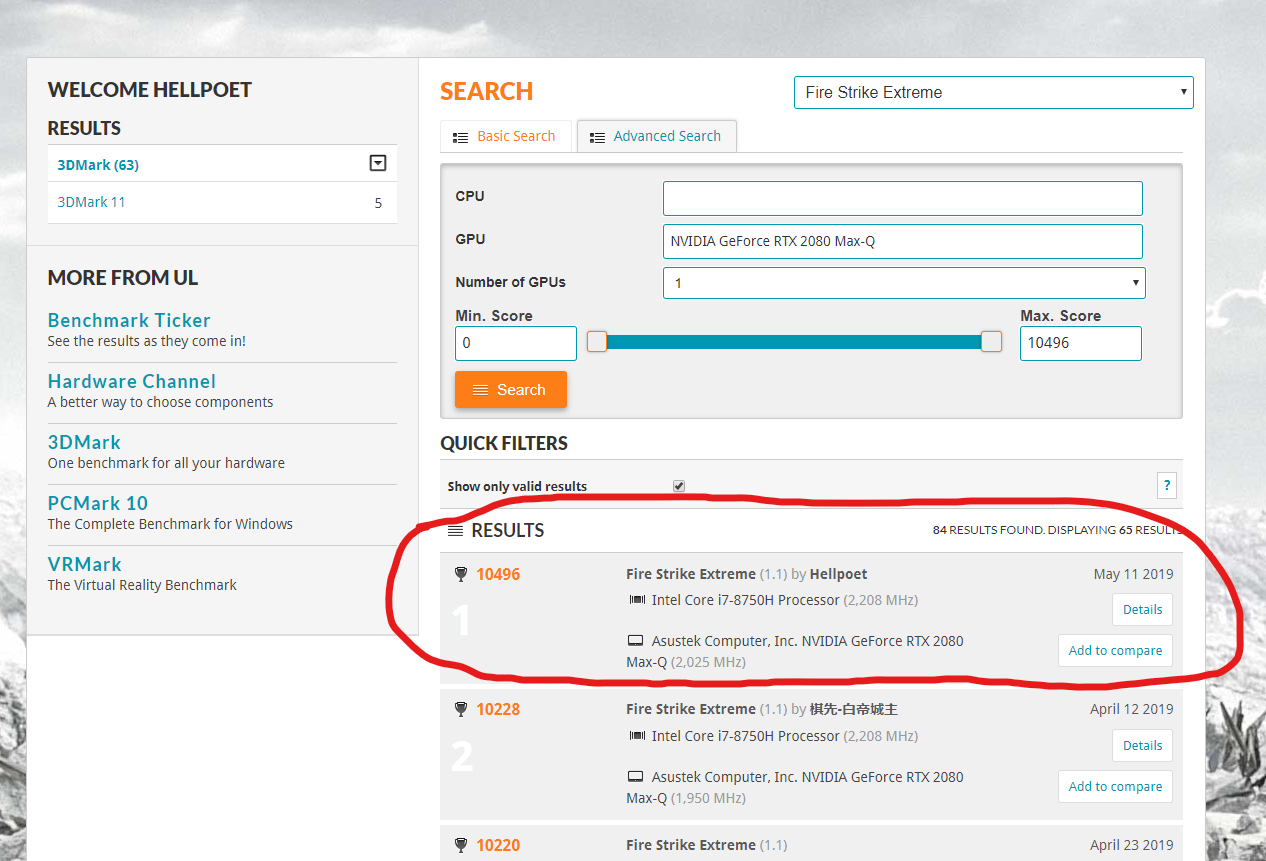Click the laptop icon in Hellpoet result
Viewport: 1266px width, 861px height.
point(635,641)
